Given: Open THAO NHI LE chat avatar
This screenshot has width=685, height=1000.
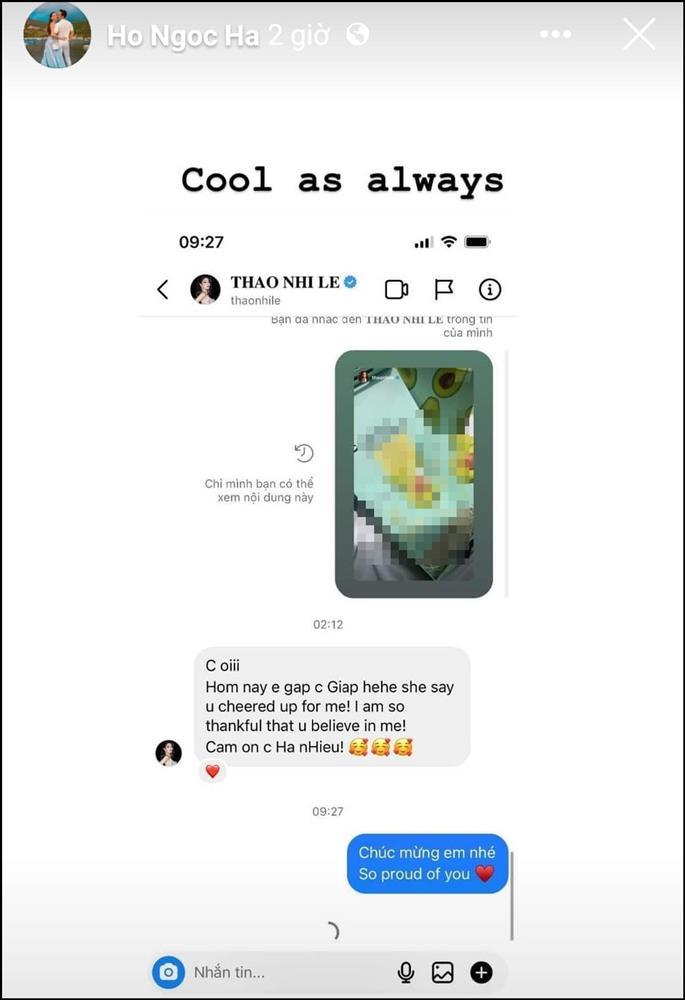Looking at the screenshot, I should click(205, 289).
